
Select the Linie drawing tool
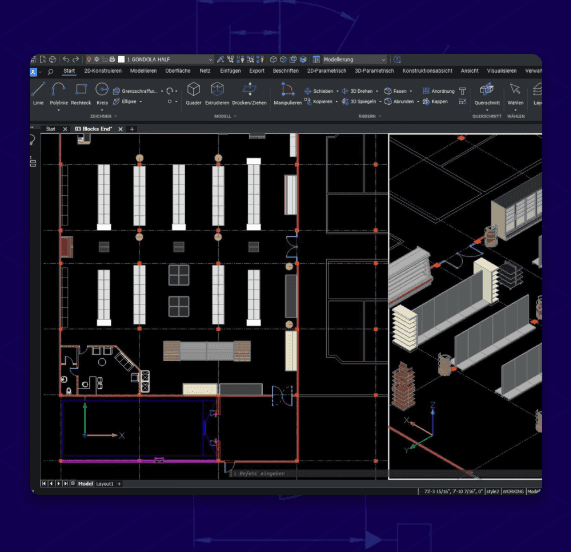tap(39, 94)
